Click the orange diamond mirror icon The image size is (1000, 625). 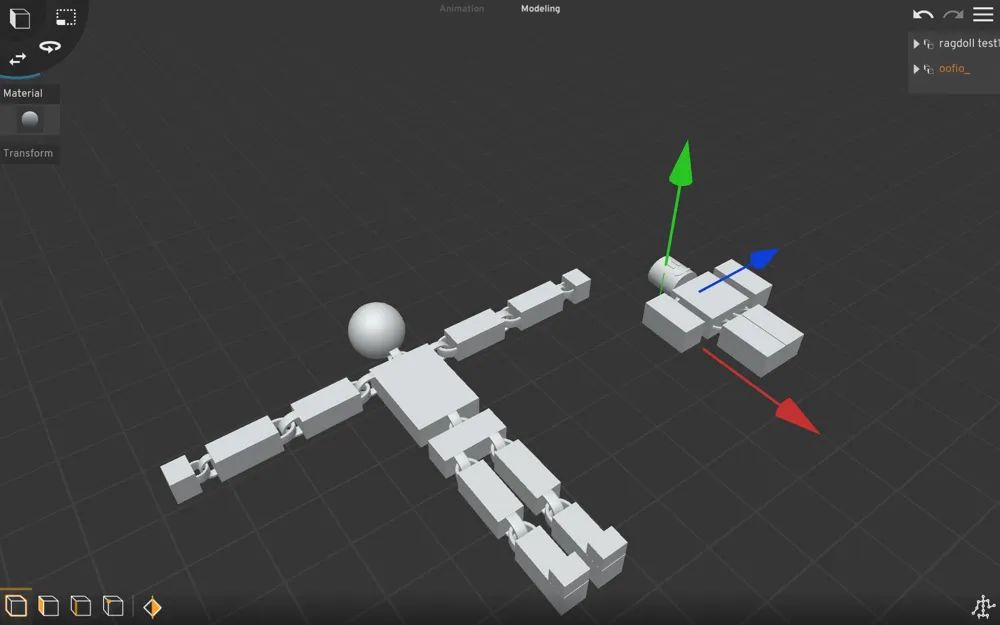pyautogui.click(x=152, y=607)
